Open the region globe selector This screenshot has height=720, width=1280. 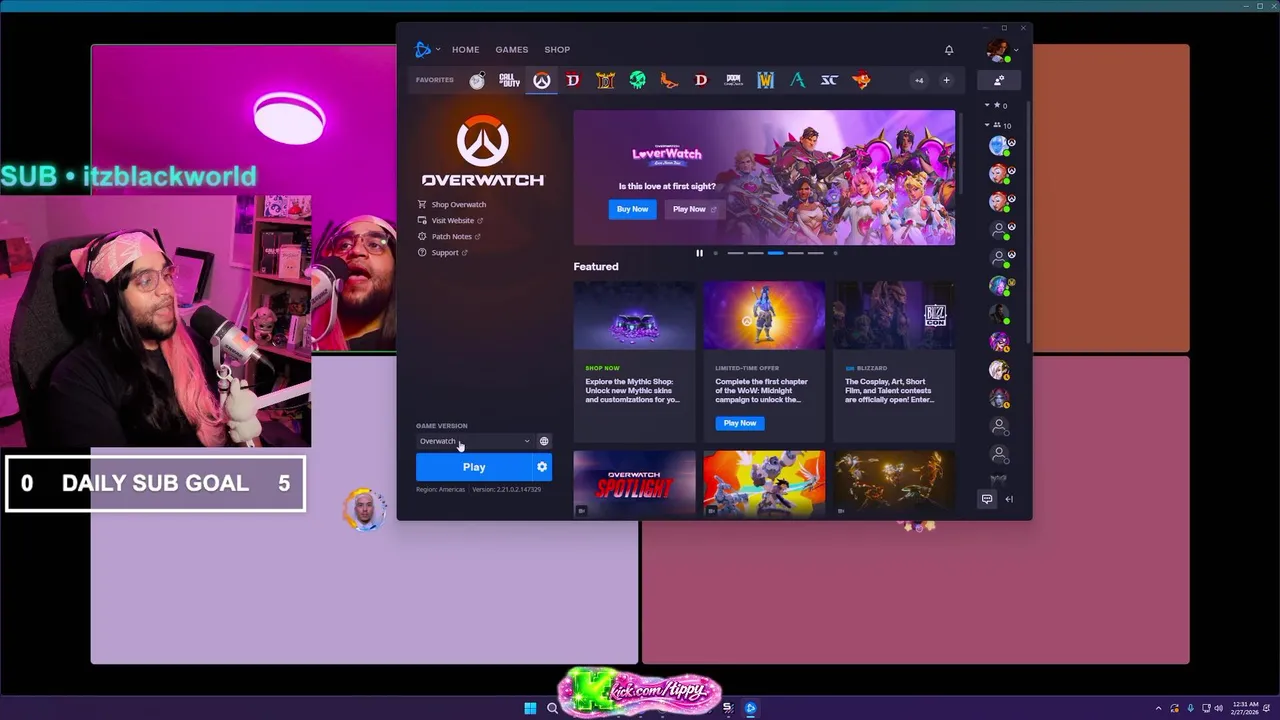coord(544,441)
